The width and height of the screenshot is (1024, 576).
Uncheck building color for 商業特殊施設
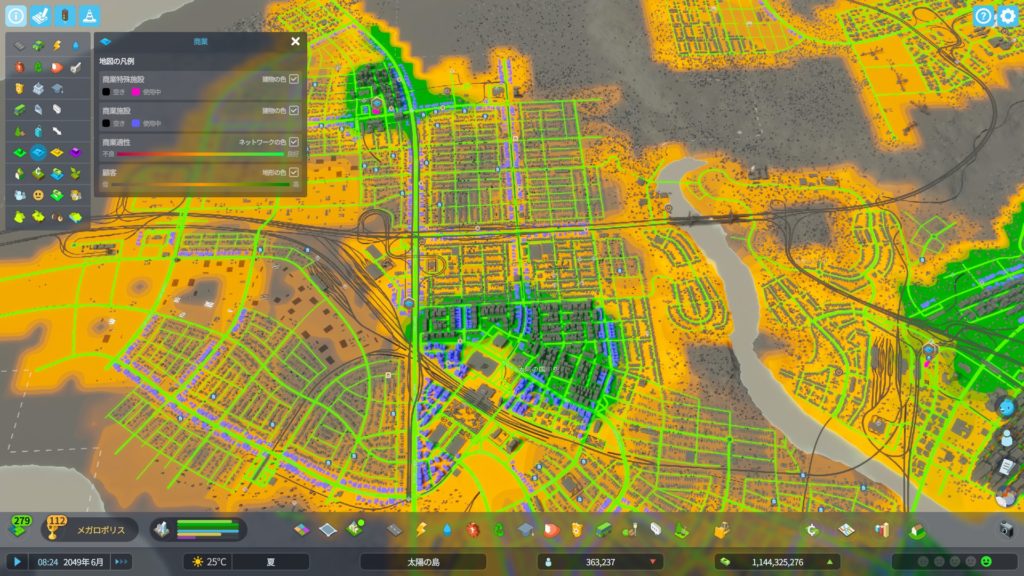pos(294,79)
